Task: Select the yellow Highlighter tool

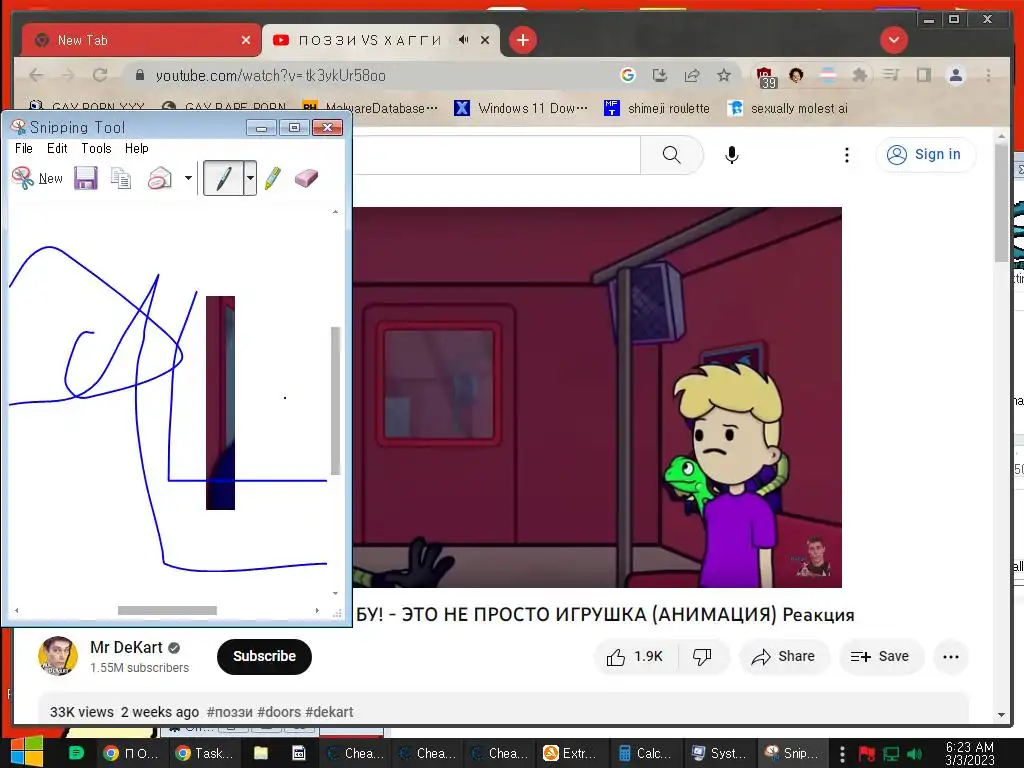Action: point(273,178)
